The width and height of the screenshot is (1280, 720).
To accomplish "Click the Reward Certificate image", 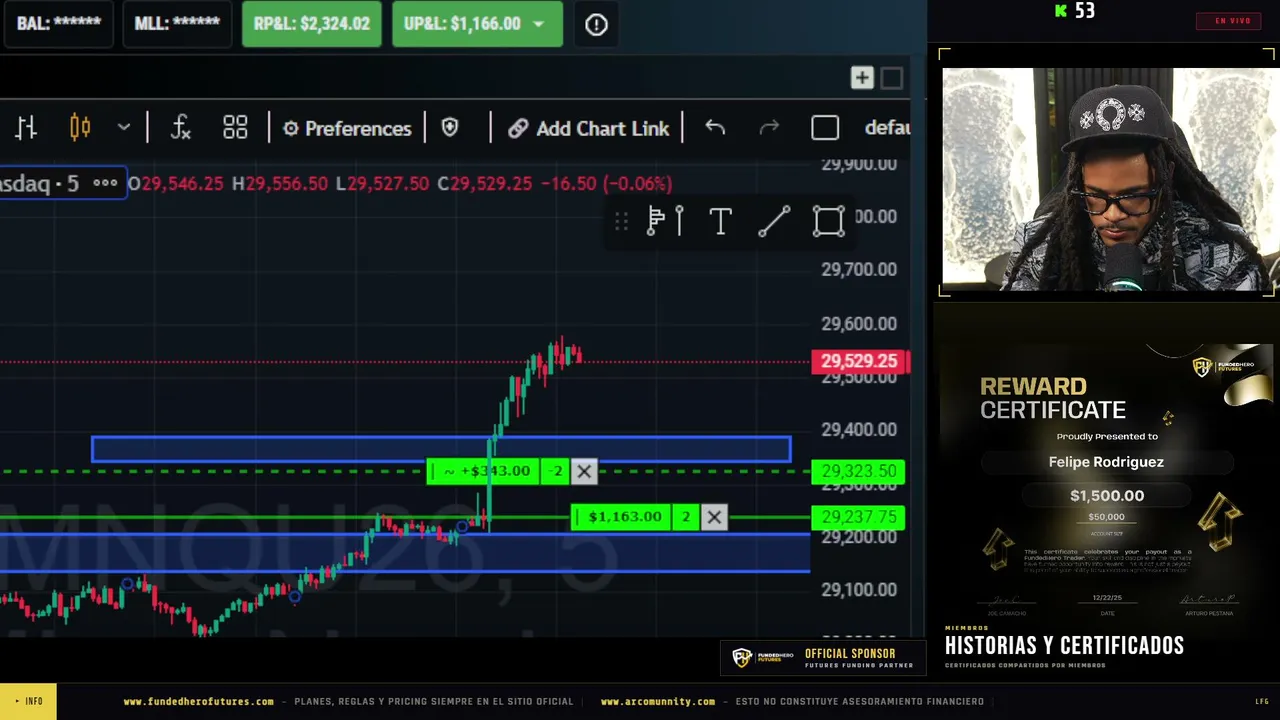I will coord(1107,485).
